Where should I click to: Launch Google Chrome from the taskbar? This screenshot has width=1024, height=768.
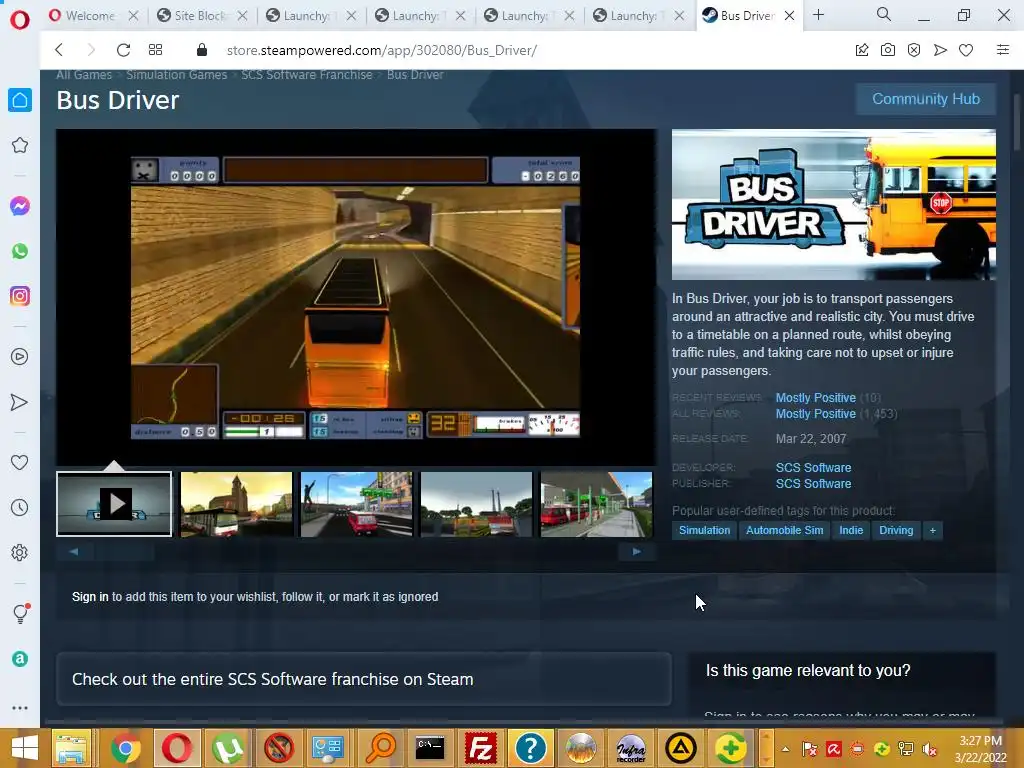tap(125, 748)
